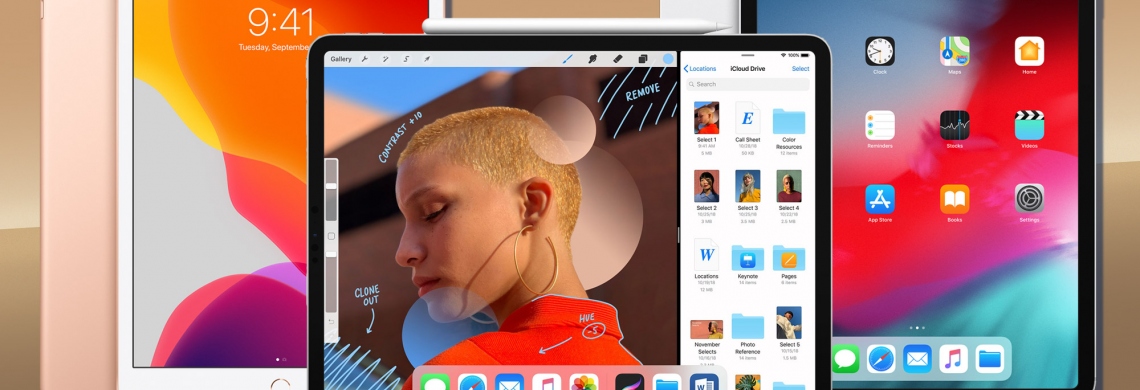1140x390 pixels.
Task: Tap Select in iCloud Drive
Action: tap(800, 68)
